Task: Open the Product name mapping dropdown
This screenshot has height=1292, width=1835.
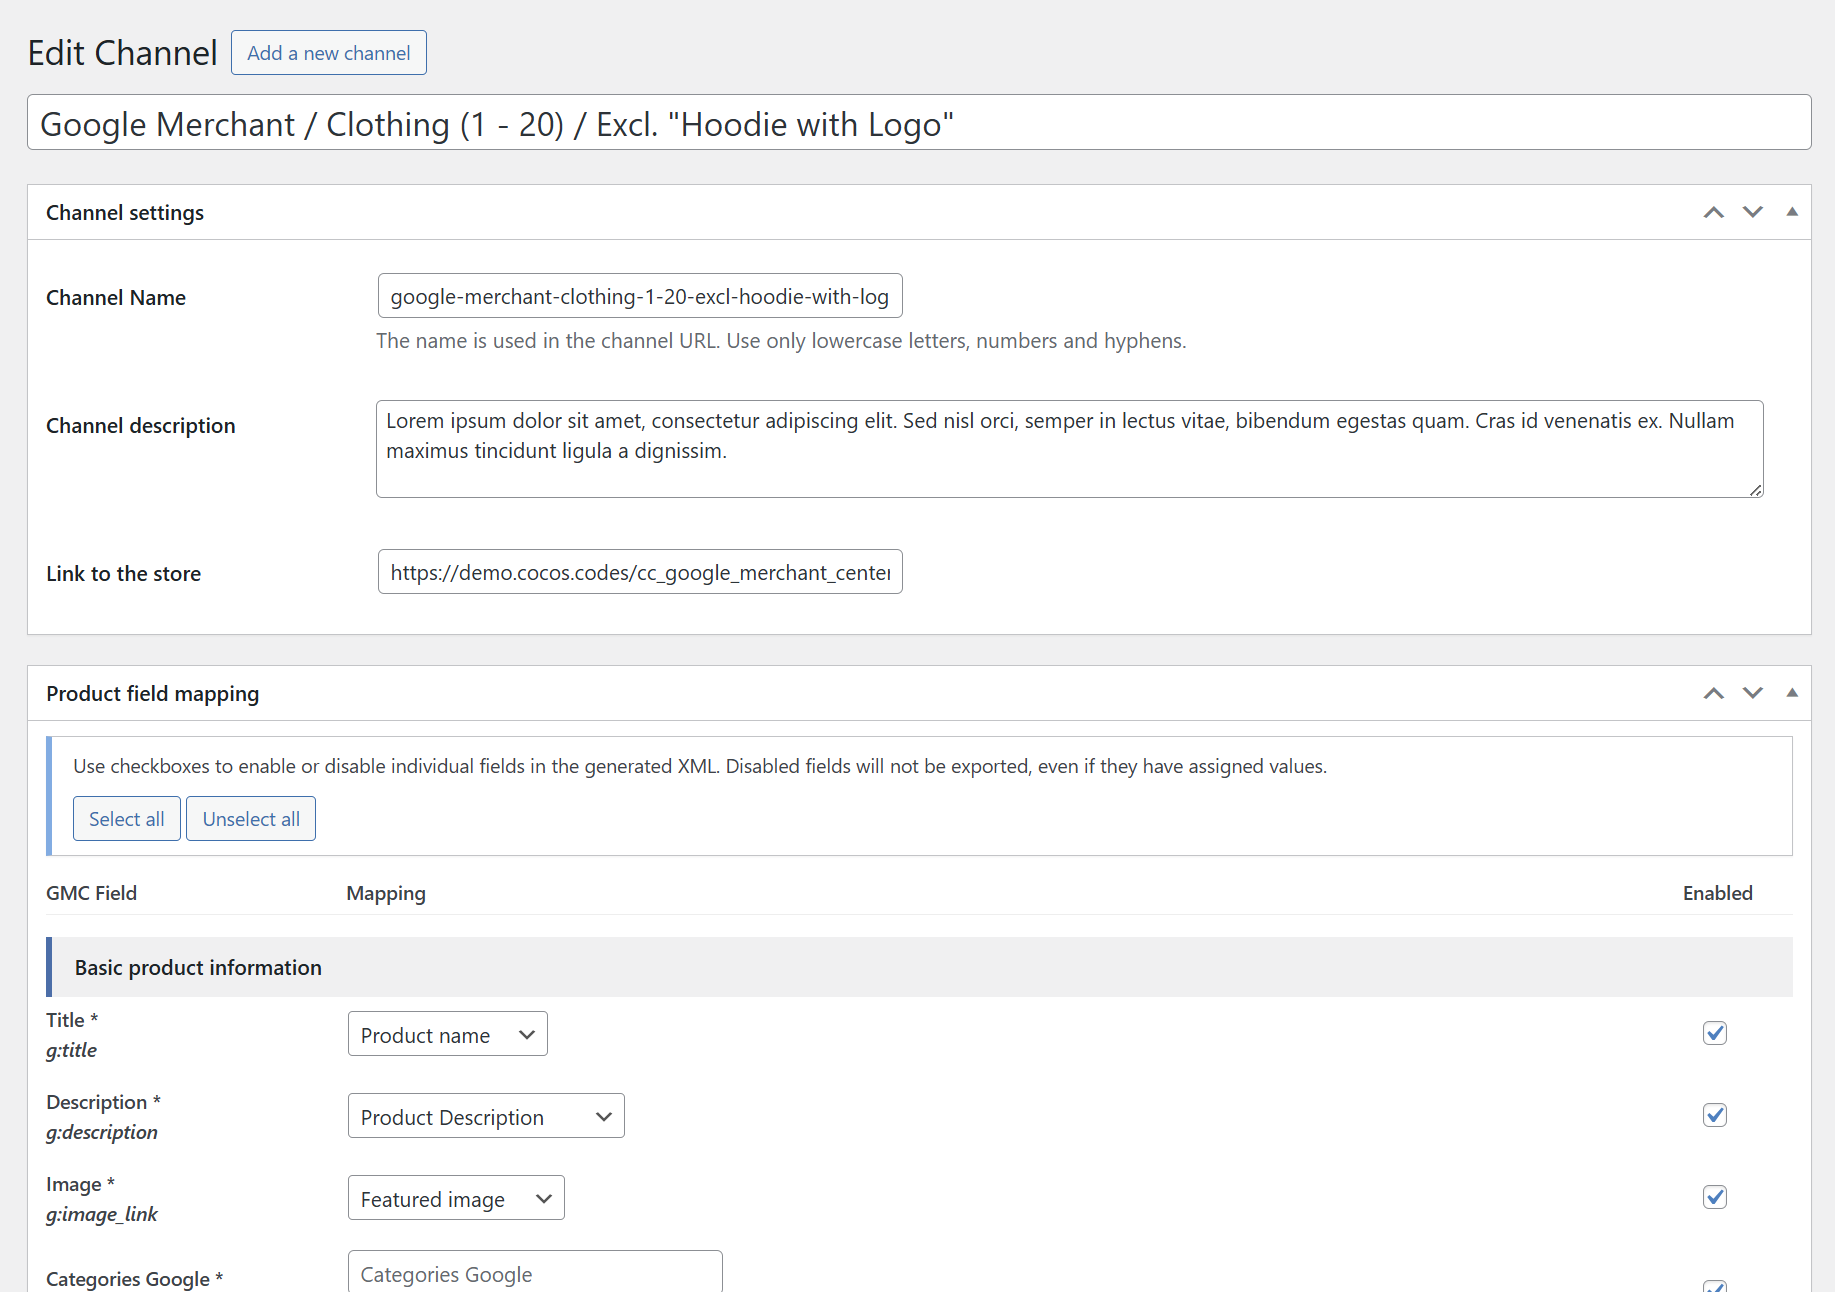Action: 447,1034
